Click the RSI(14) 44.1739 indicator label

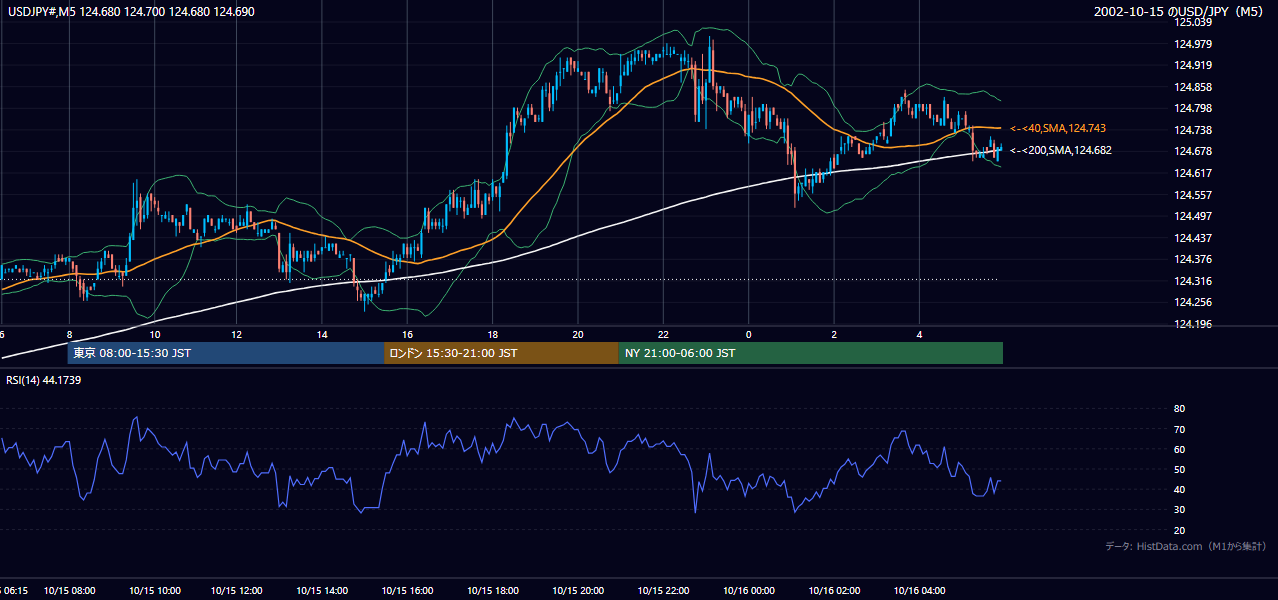pos(44,380)
